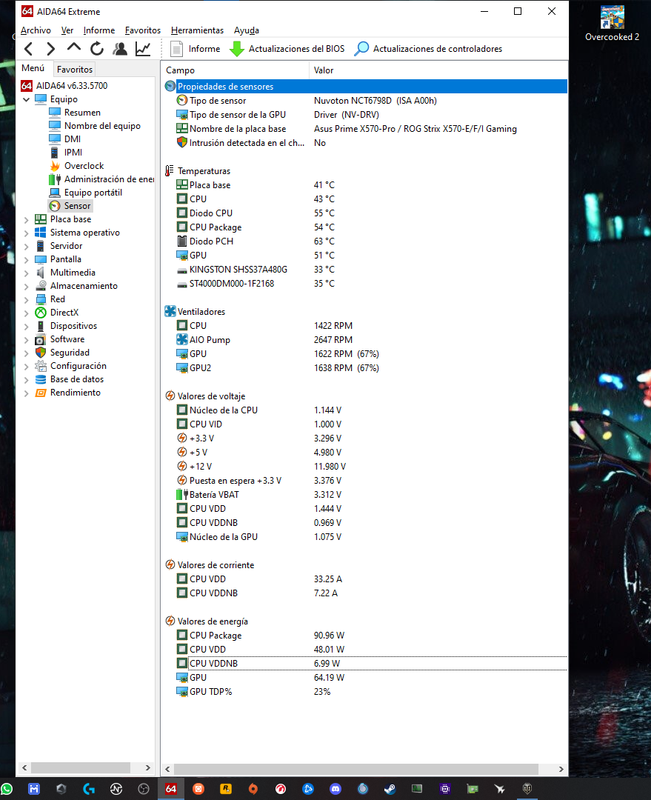
Task: Open the Archivo menu
Action: (x=36, y=31)
